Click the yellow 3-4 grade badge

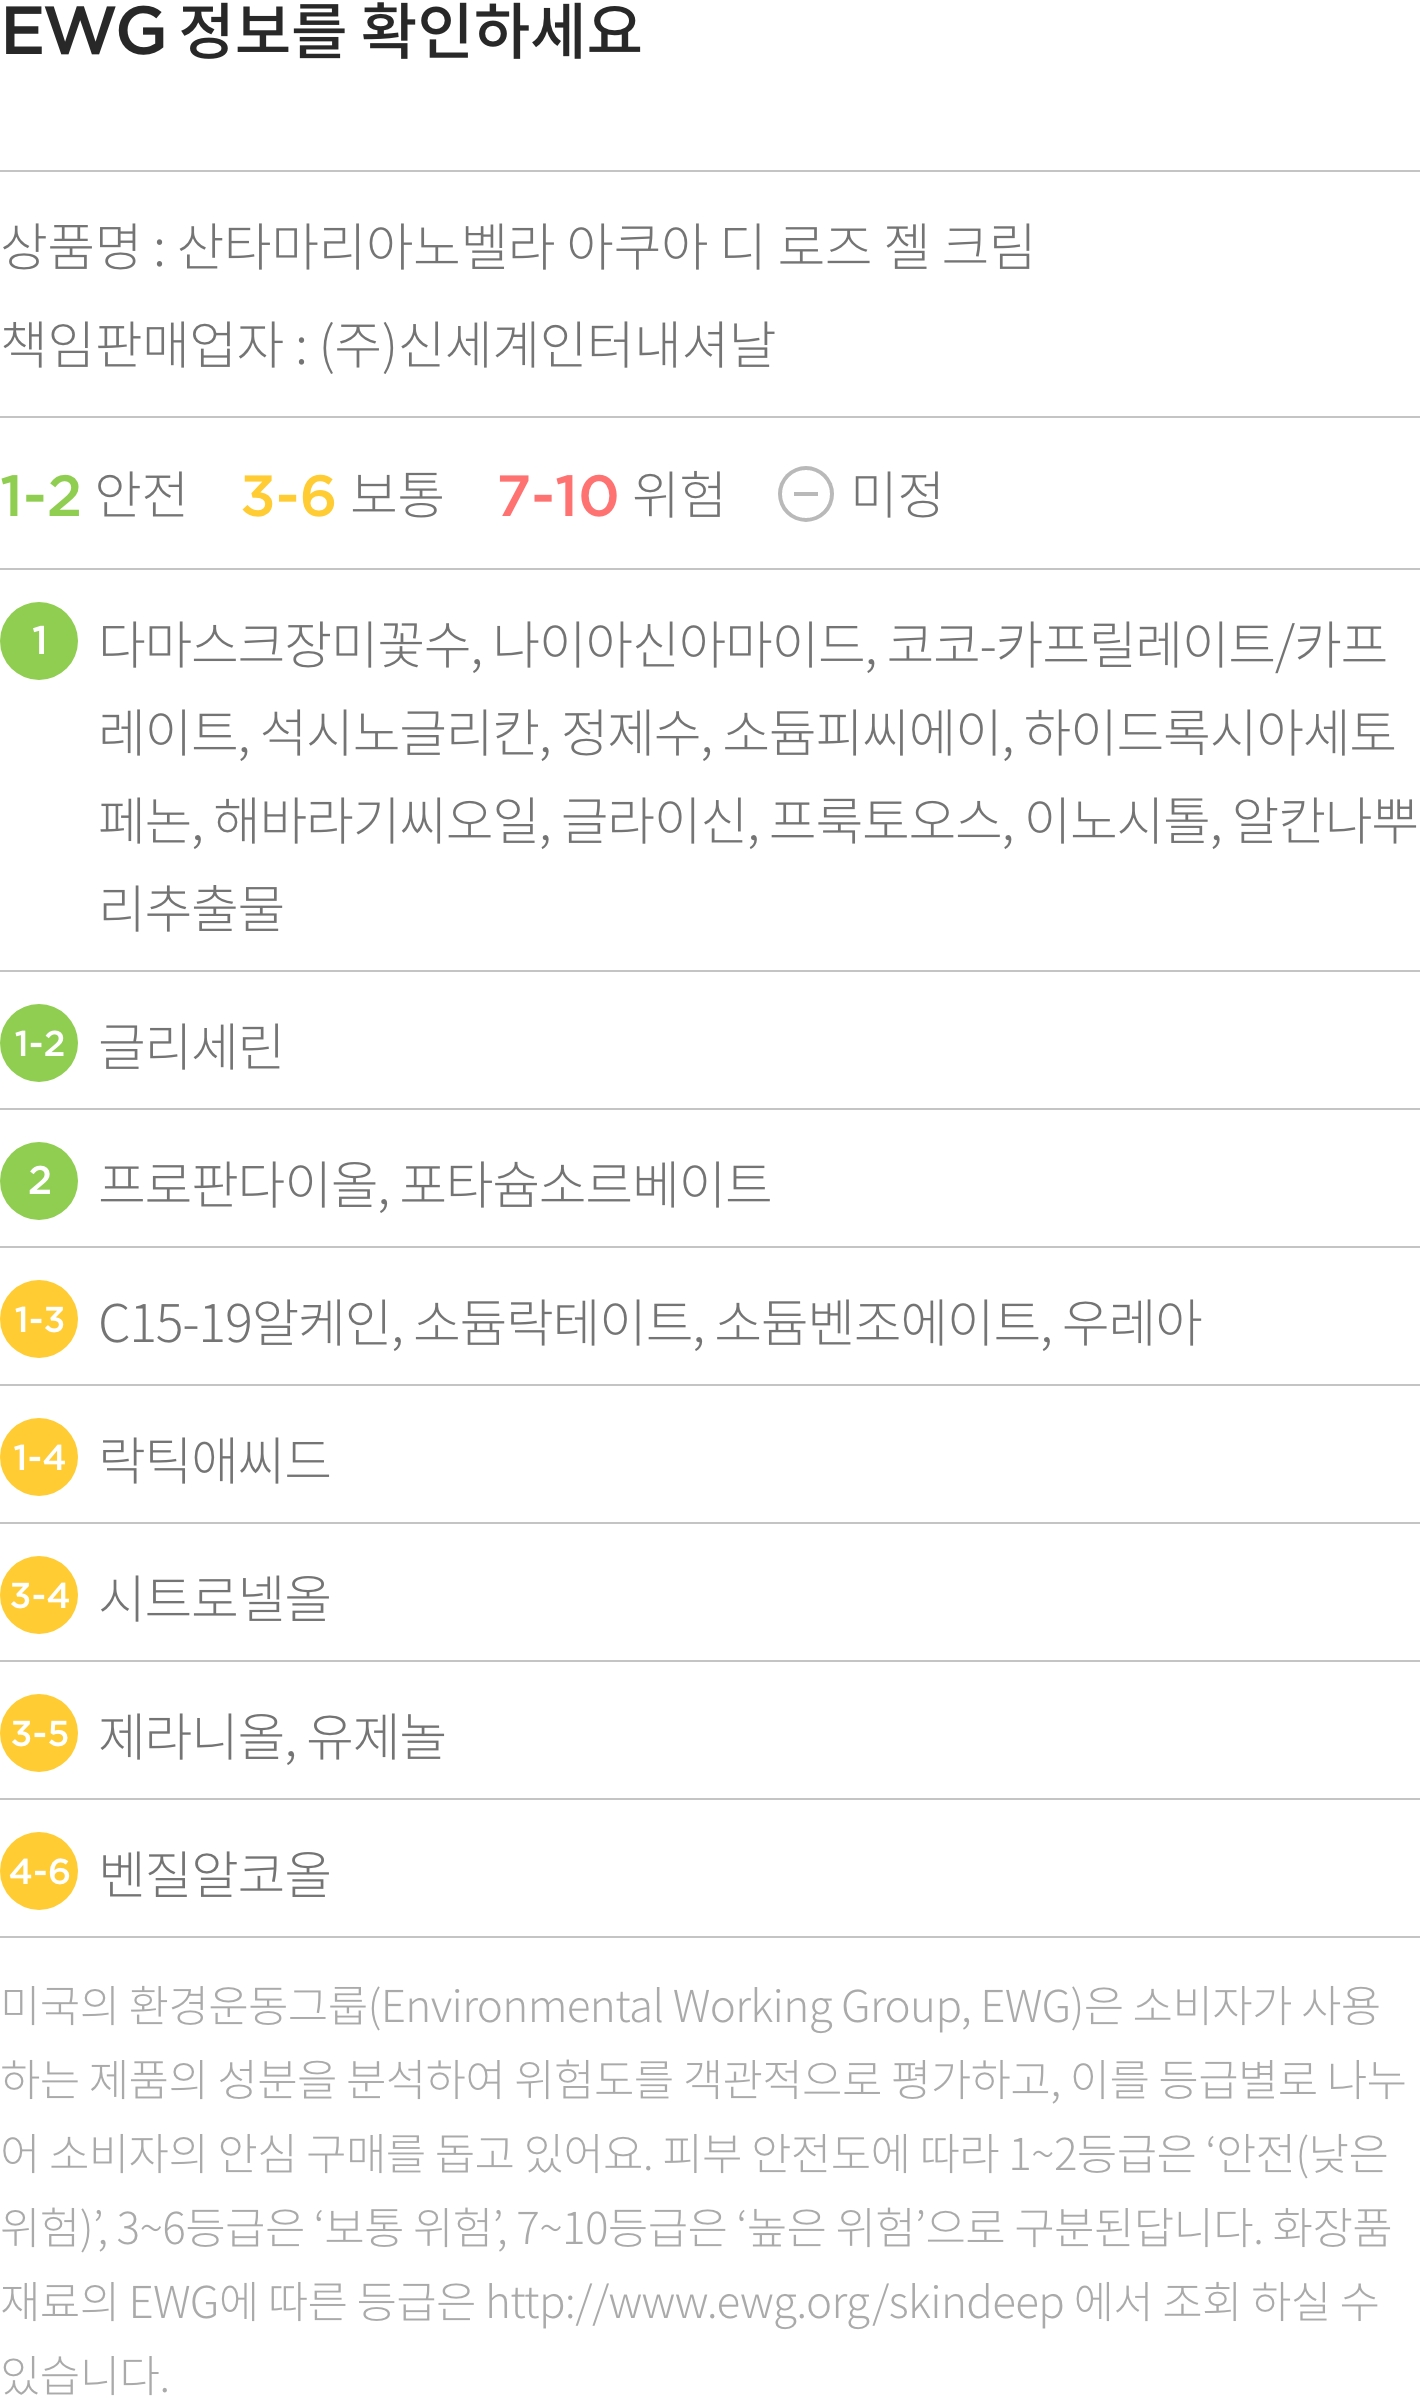coord(39,1595)
